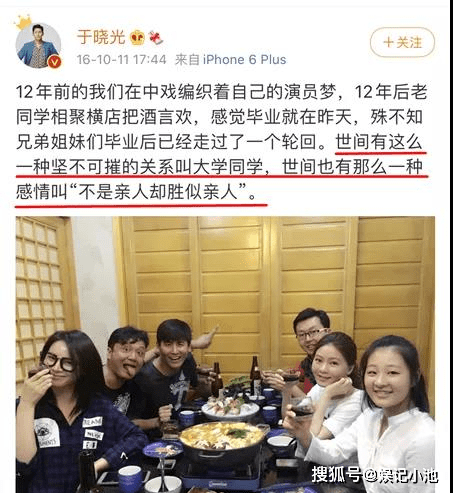453x493 pixels.
Task: Click the red ribbon badge beside the crown
Action: click(x=155, y=37)
